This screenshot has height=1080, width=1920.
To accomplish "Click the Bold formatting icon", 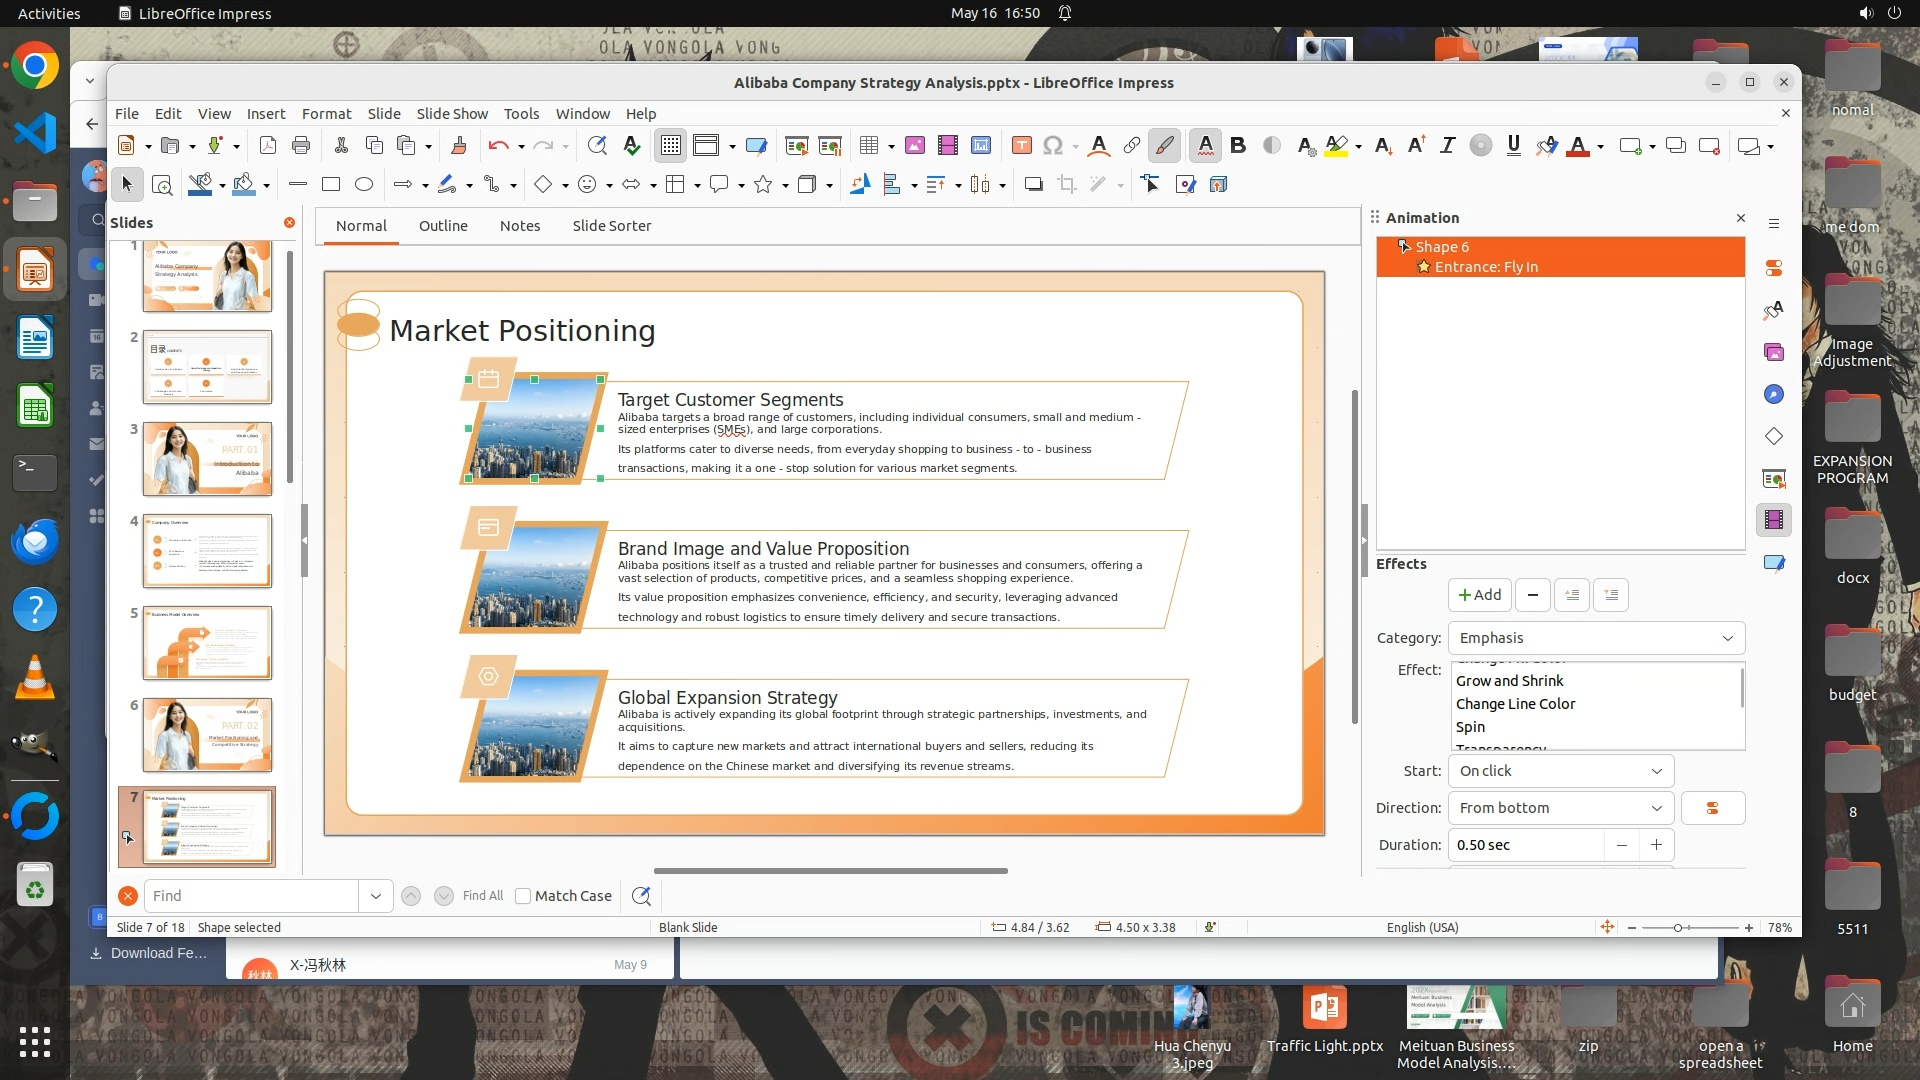I will point(1238,146).
